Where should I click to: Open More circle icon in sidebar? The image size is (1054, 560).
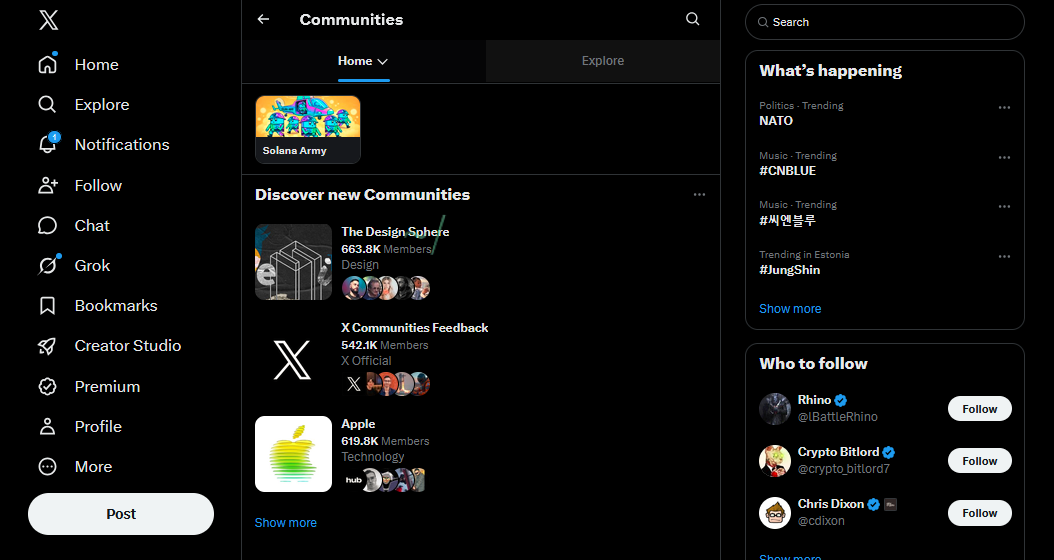[x=47, y=467]
